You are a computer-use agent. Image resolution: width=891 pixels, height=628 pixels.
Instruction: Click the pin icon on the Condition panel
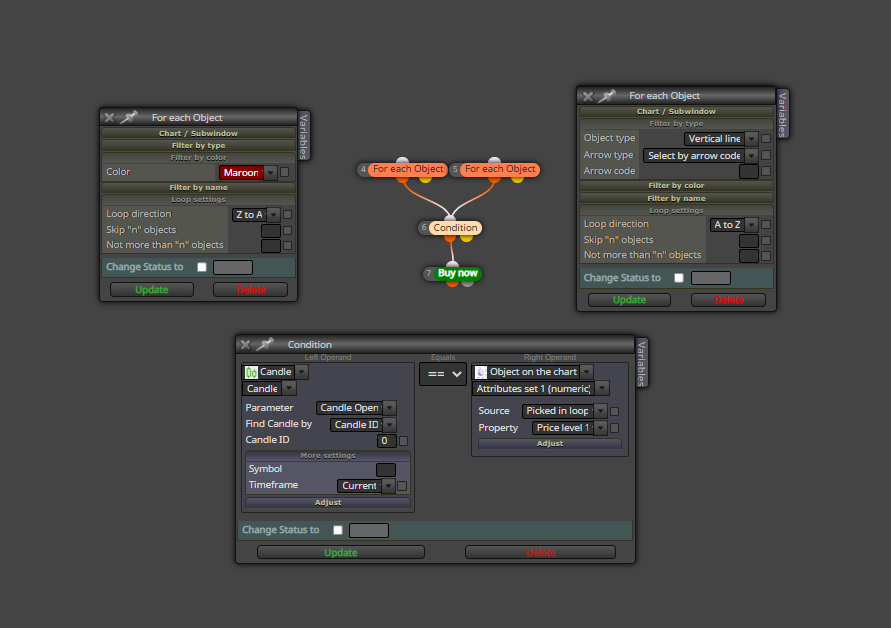click(x=265, y=344)
